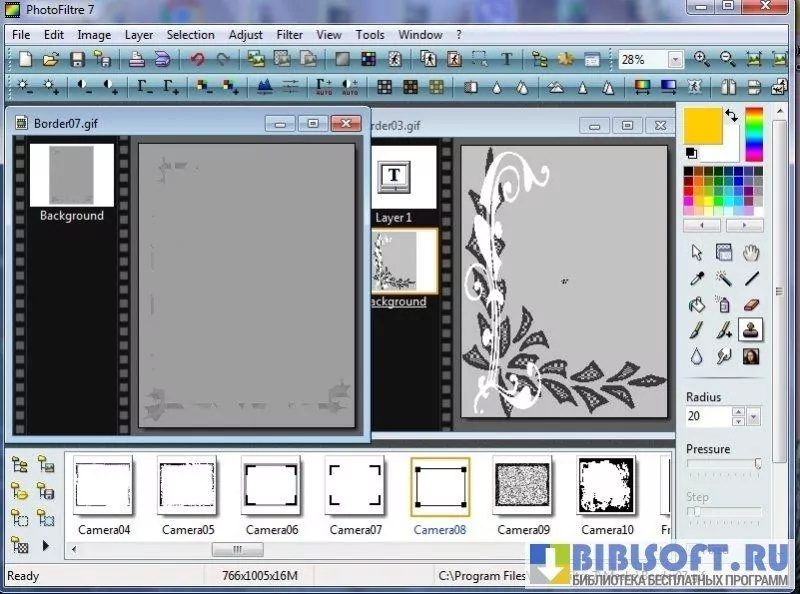The width and height of the screenshot is (800, 594).
Task: Open the Filter menu
Action: pos(290,34)
